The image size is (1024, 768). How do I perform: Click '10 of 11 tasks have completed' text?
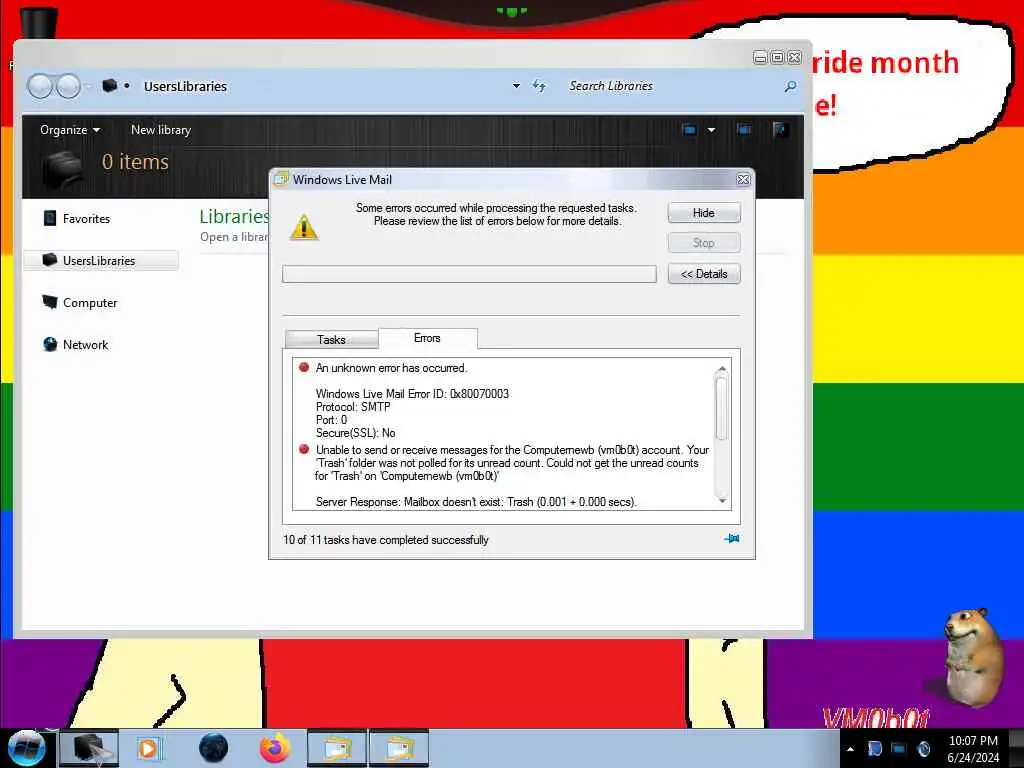(385, 540)
